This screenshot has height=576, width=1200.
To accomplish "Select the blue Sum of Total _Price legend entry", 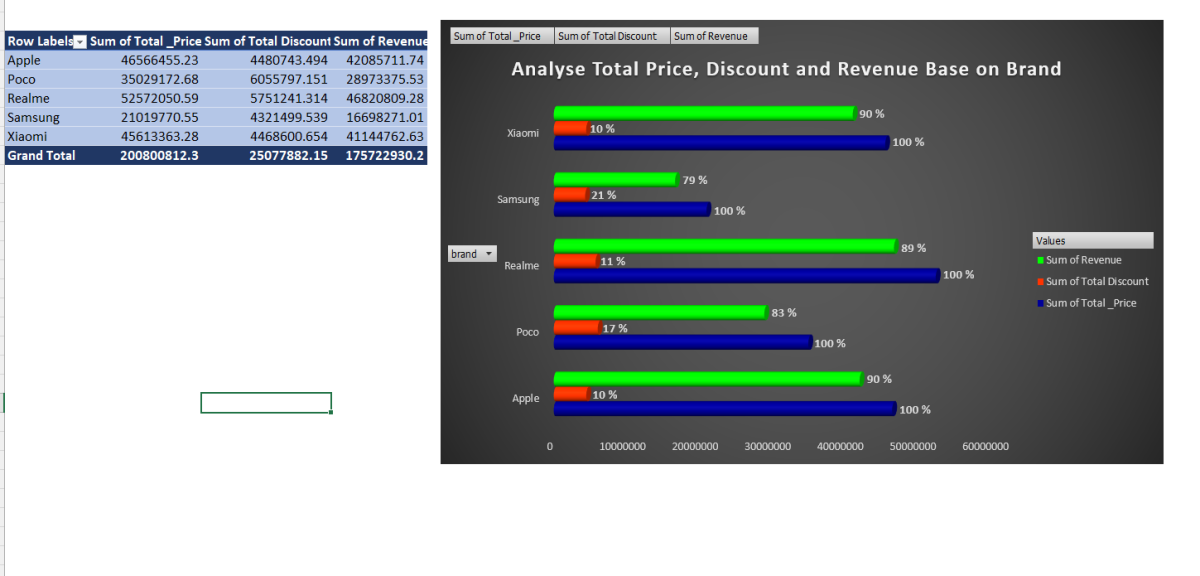I will click(1090, 303).
